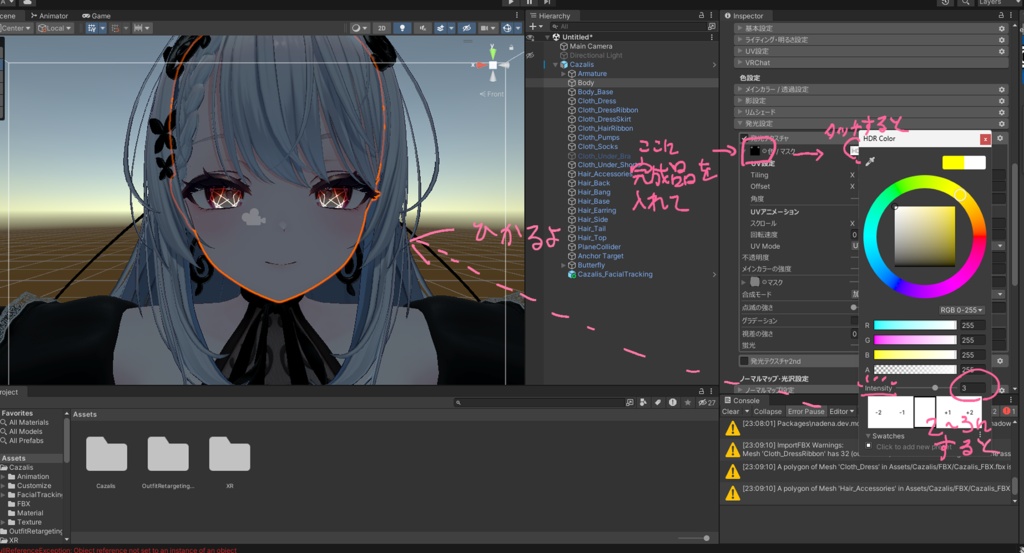The width and height of the screenshot is (1024, 553).
Task: Click the favorite star icon in Project
Action: tap(688, 403)
